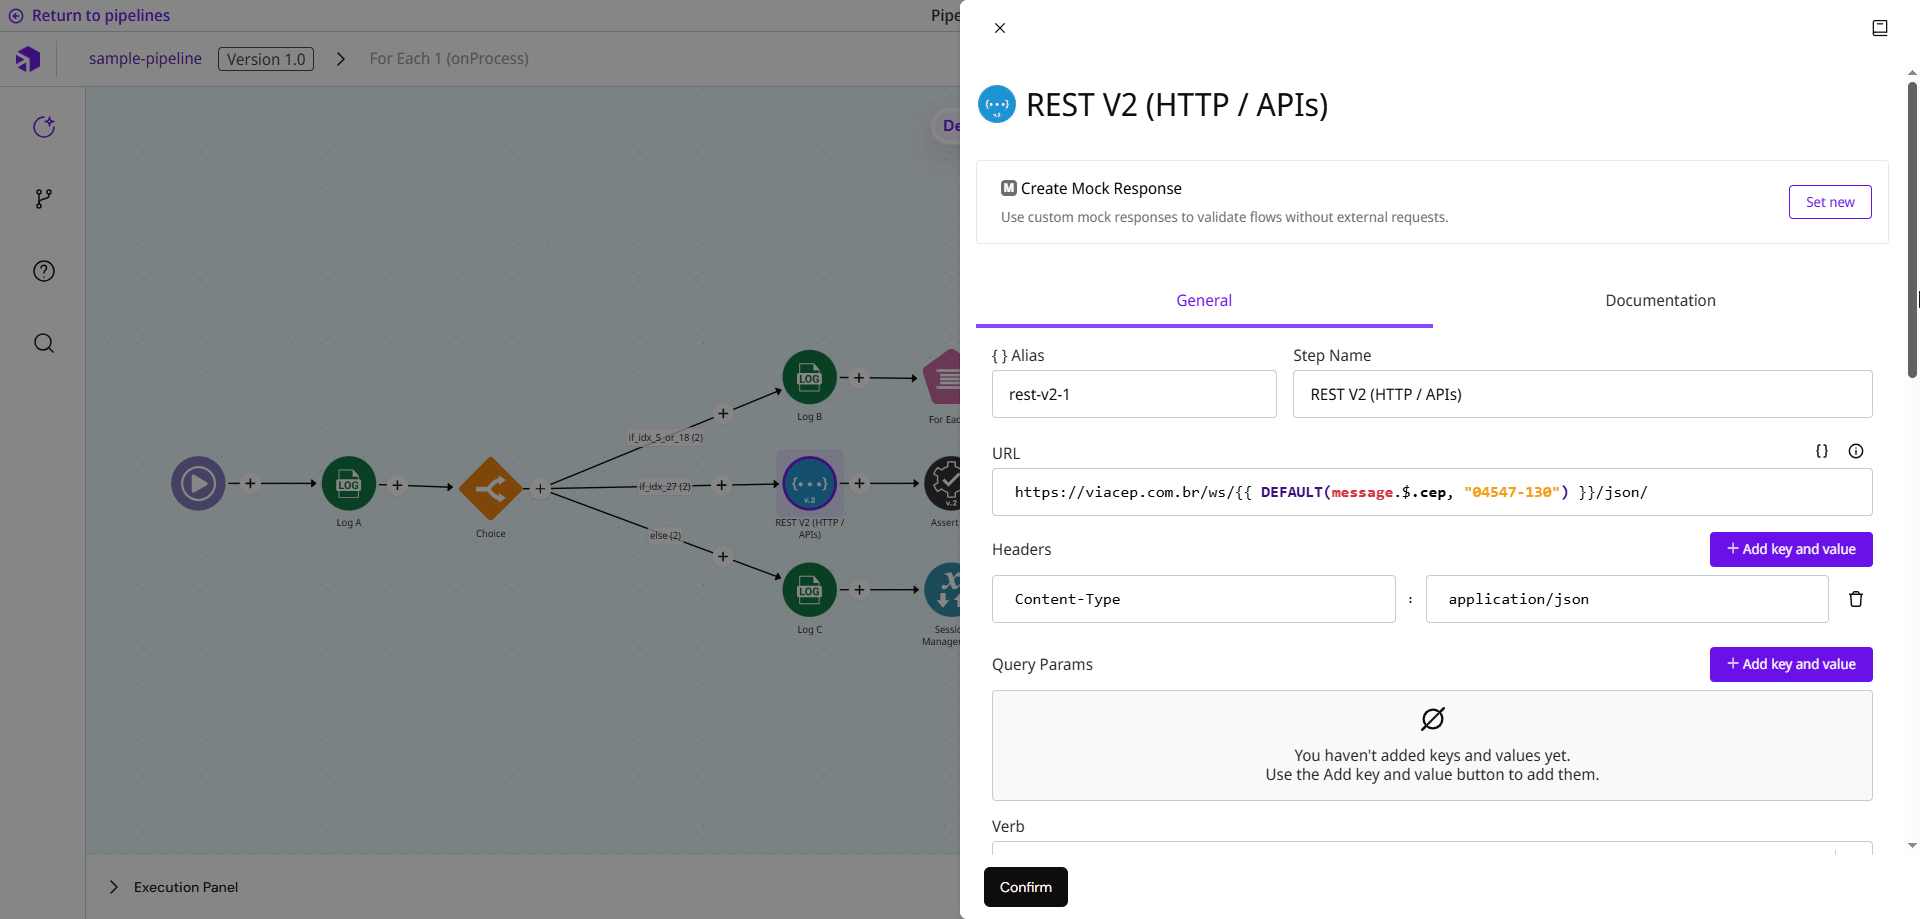Viewport: 1920px width, 919px height.
Task: Select the Log C node
Action: tap(809, 590)
